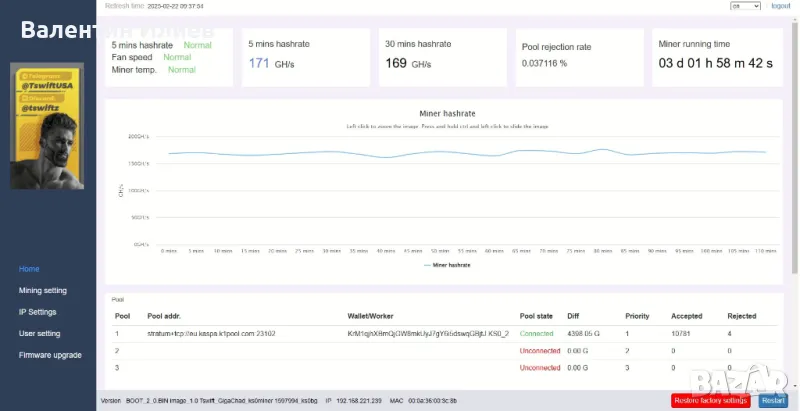Click the Unconnected state for pool 2
Image resolution: width=800 pixels, height=411 pixels.
540,351
